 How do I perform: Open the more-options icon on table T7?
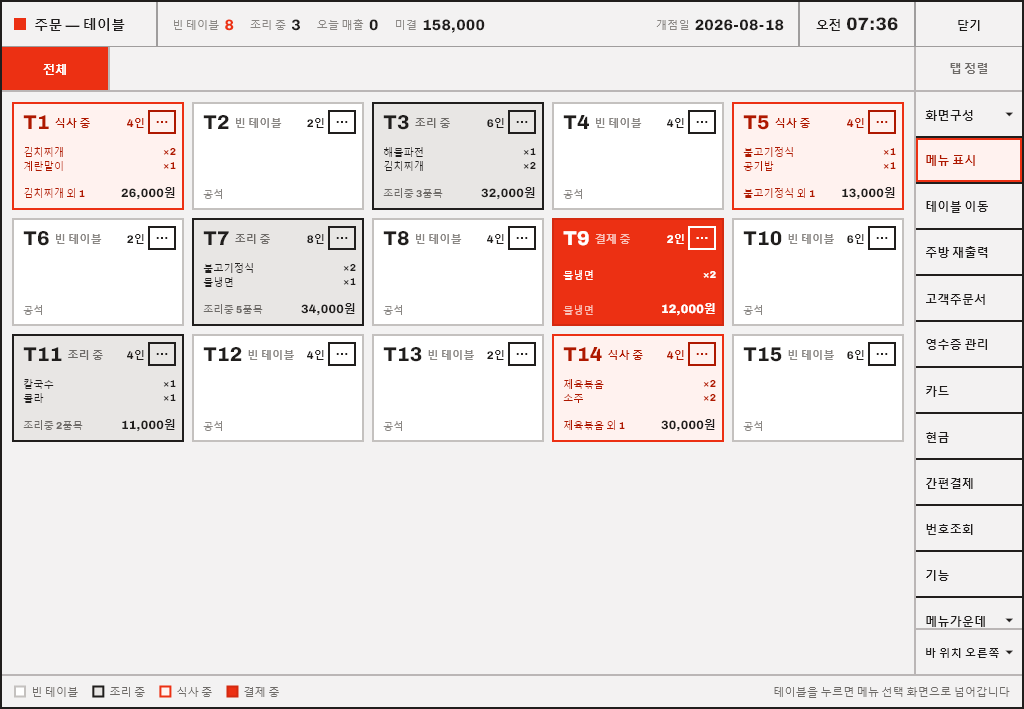click(x=342, y=238)
